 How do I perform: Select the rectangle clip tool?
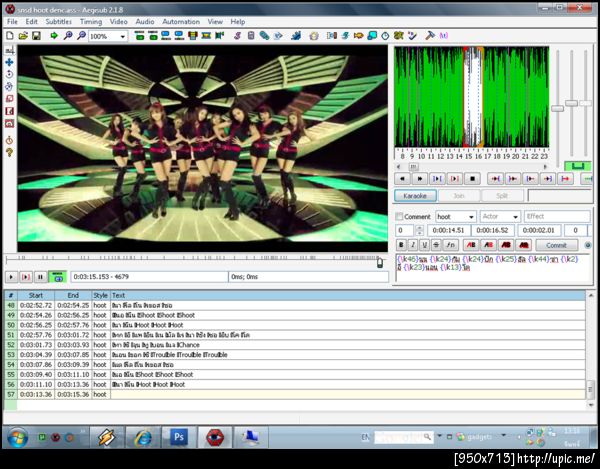pos(10,111)
